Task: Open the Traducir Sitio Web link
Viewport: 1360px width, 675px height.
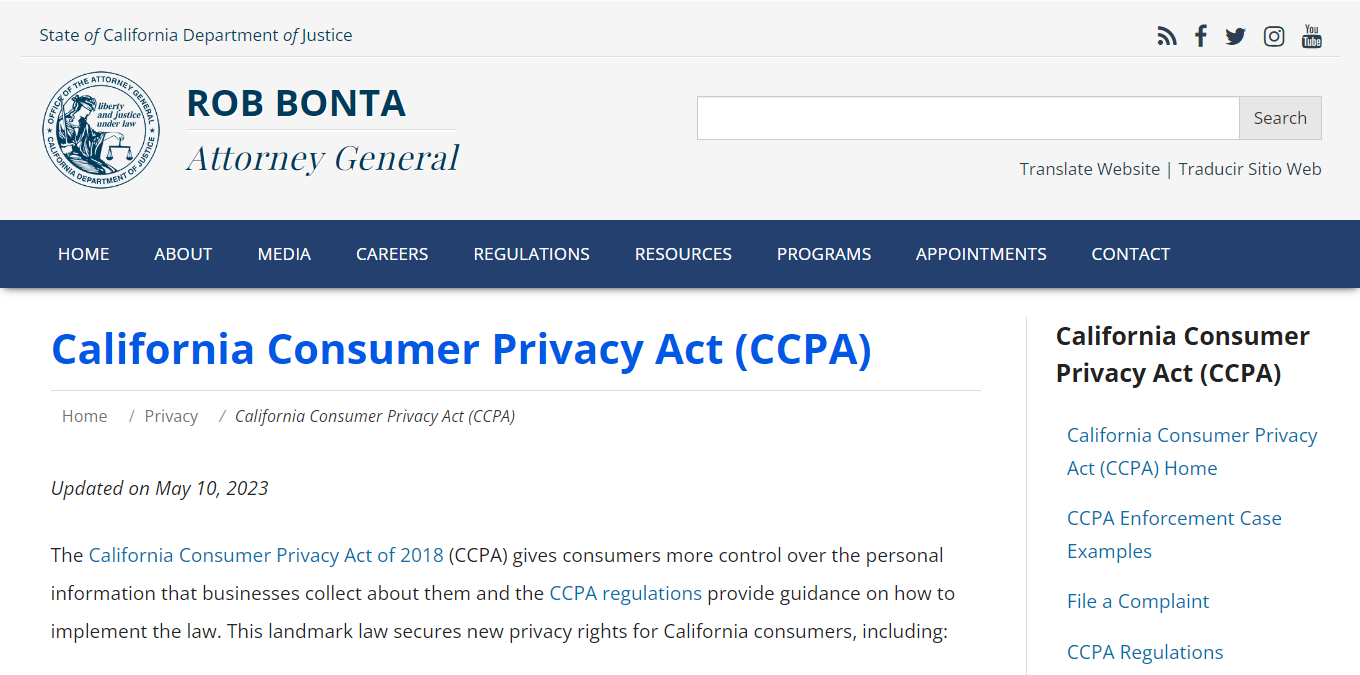Action: coord(1249,168)
